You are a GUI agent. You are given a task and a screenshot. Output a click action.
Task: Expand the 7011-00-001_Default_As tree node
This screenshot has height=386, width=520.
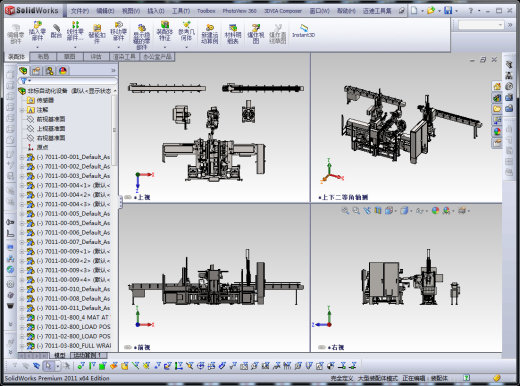tap(22, 157)
